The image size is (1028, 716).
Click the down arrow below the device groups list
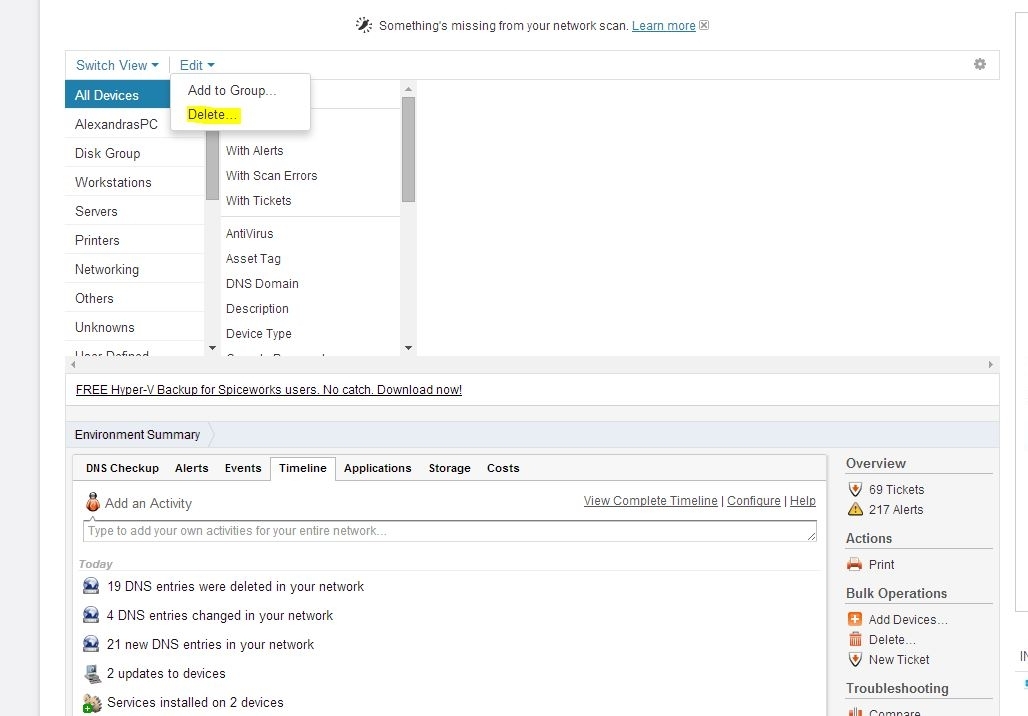tap(212, 348)
